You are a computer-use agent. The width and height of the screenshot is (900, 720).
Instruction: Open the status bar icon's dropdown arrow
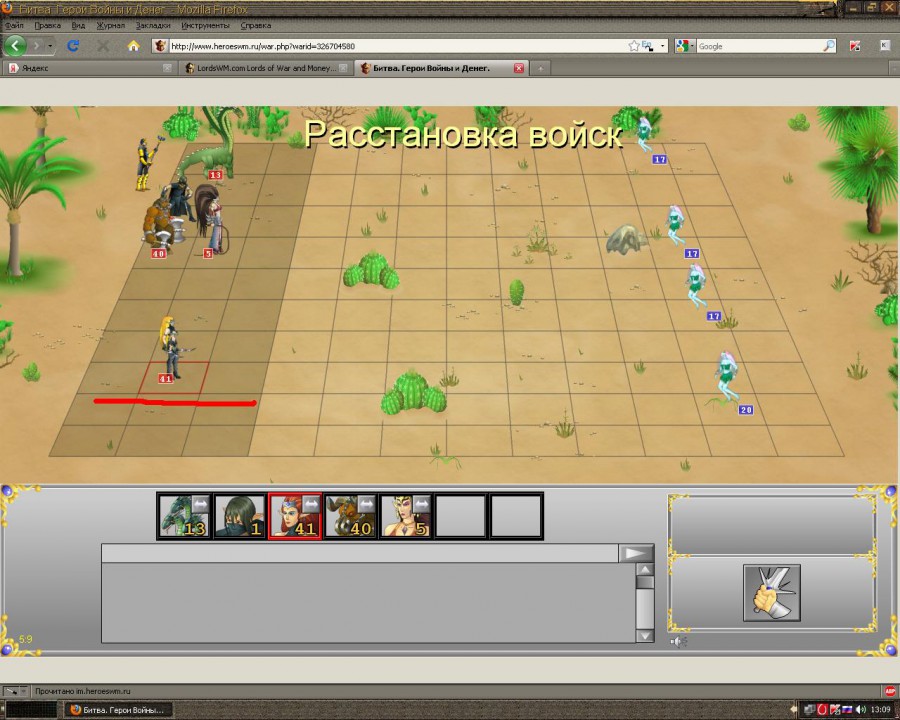[x=23, y=691]
